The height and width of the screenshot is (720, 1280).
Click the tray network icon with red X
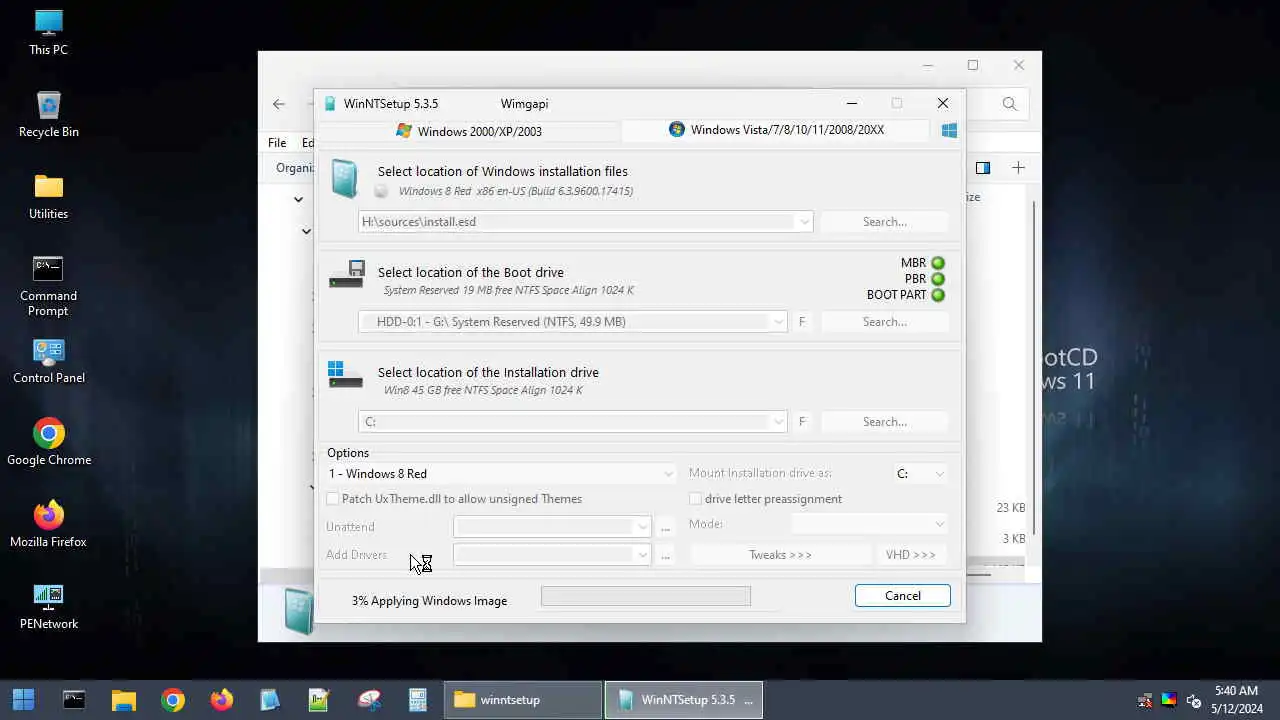(x=1146, y=700)
